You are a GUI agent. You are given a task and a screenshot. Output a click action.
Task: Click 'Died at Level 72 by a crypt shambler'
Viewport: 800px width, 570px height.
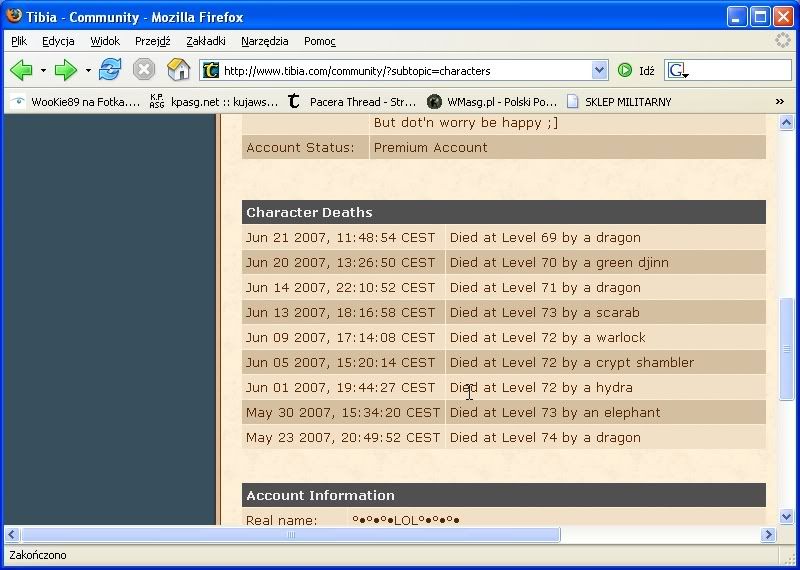point(572,363)
